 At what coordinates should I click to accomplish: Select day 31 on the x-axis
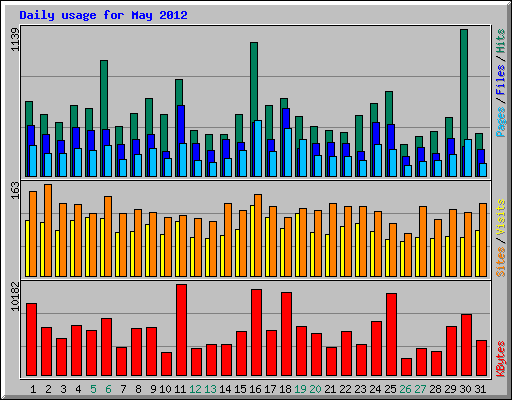(480, 389)
